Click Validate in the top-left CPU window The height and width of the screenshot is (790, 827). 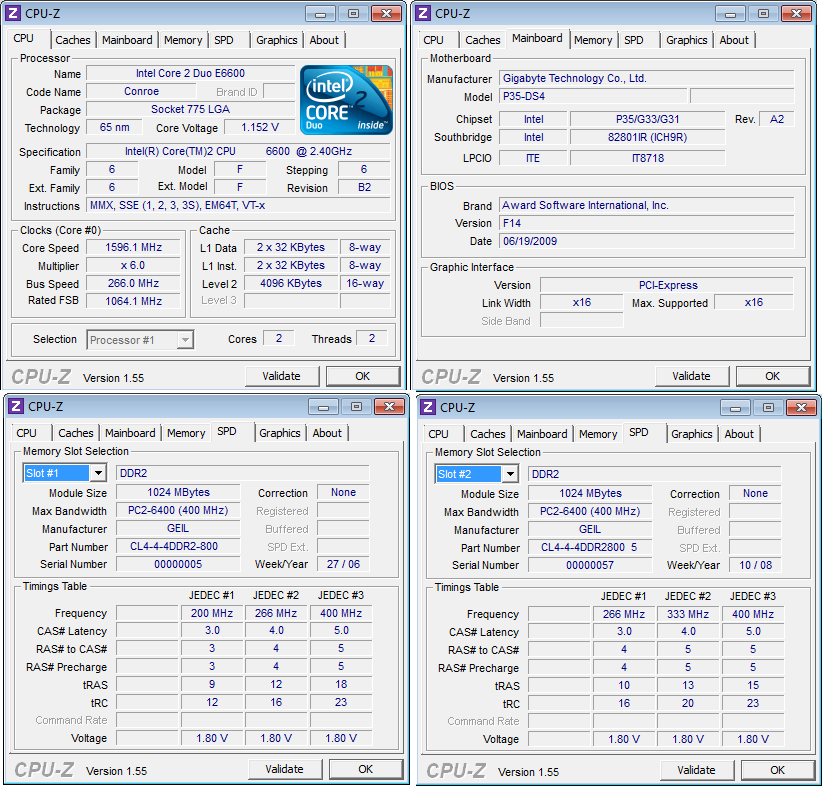(282, 376)
